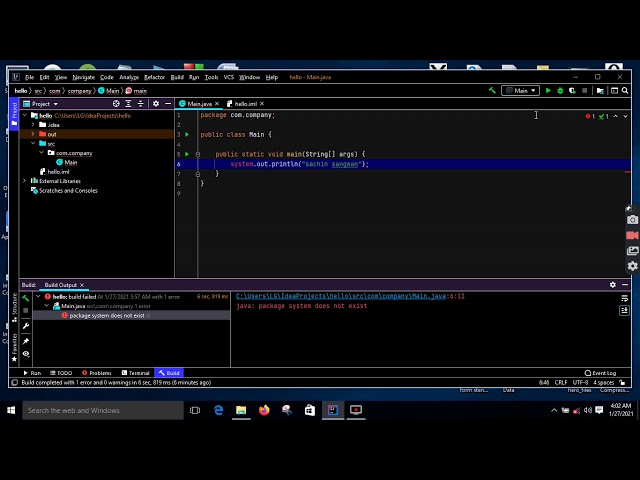Viewport: 640px width, 480px height.
Task: Click Expand All in Project panel
Action: (128, 104)
